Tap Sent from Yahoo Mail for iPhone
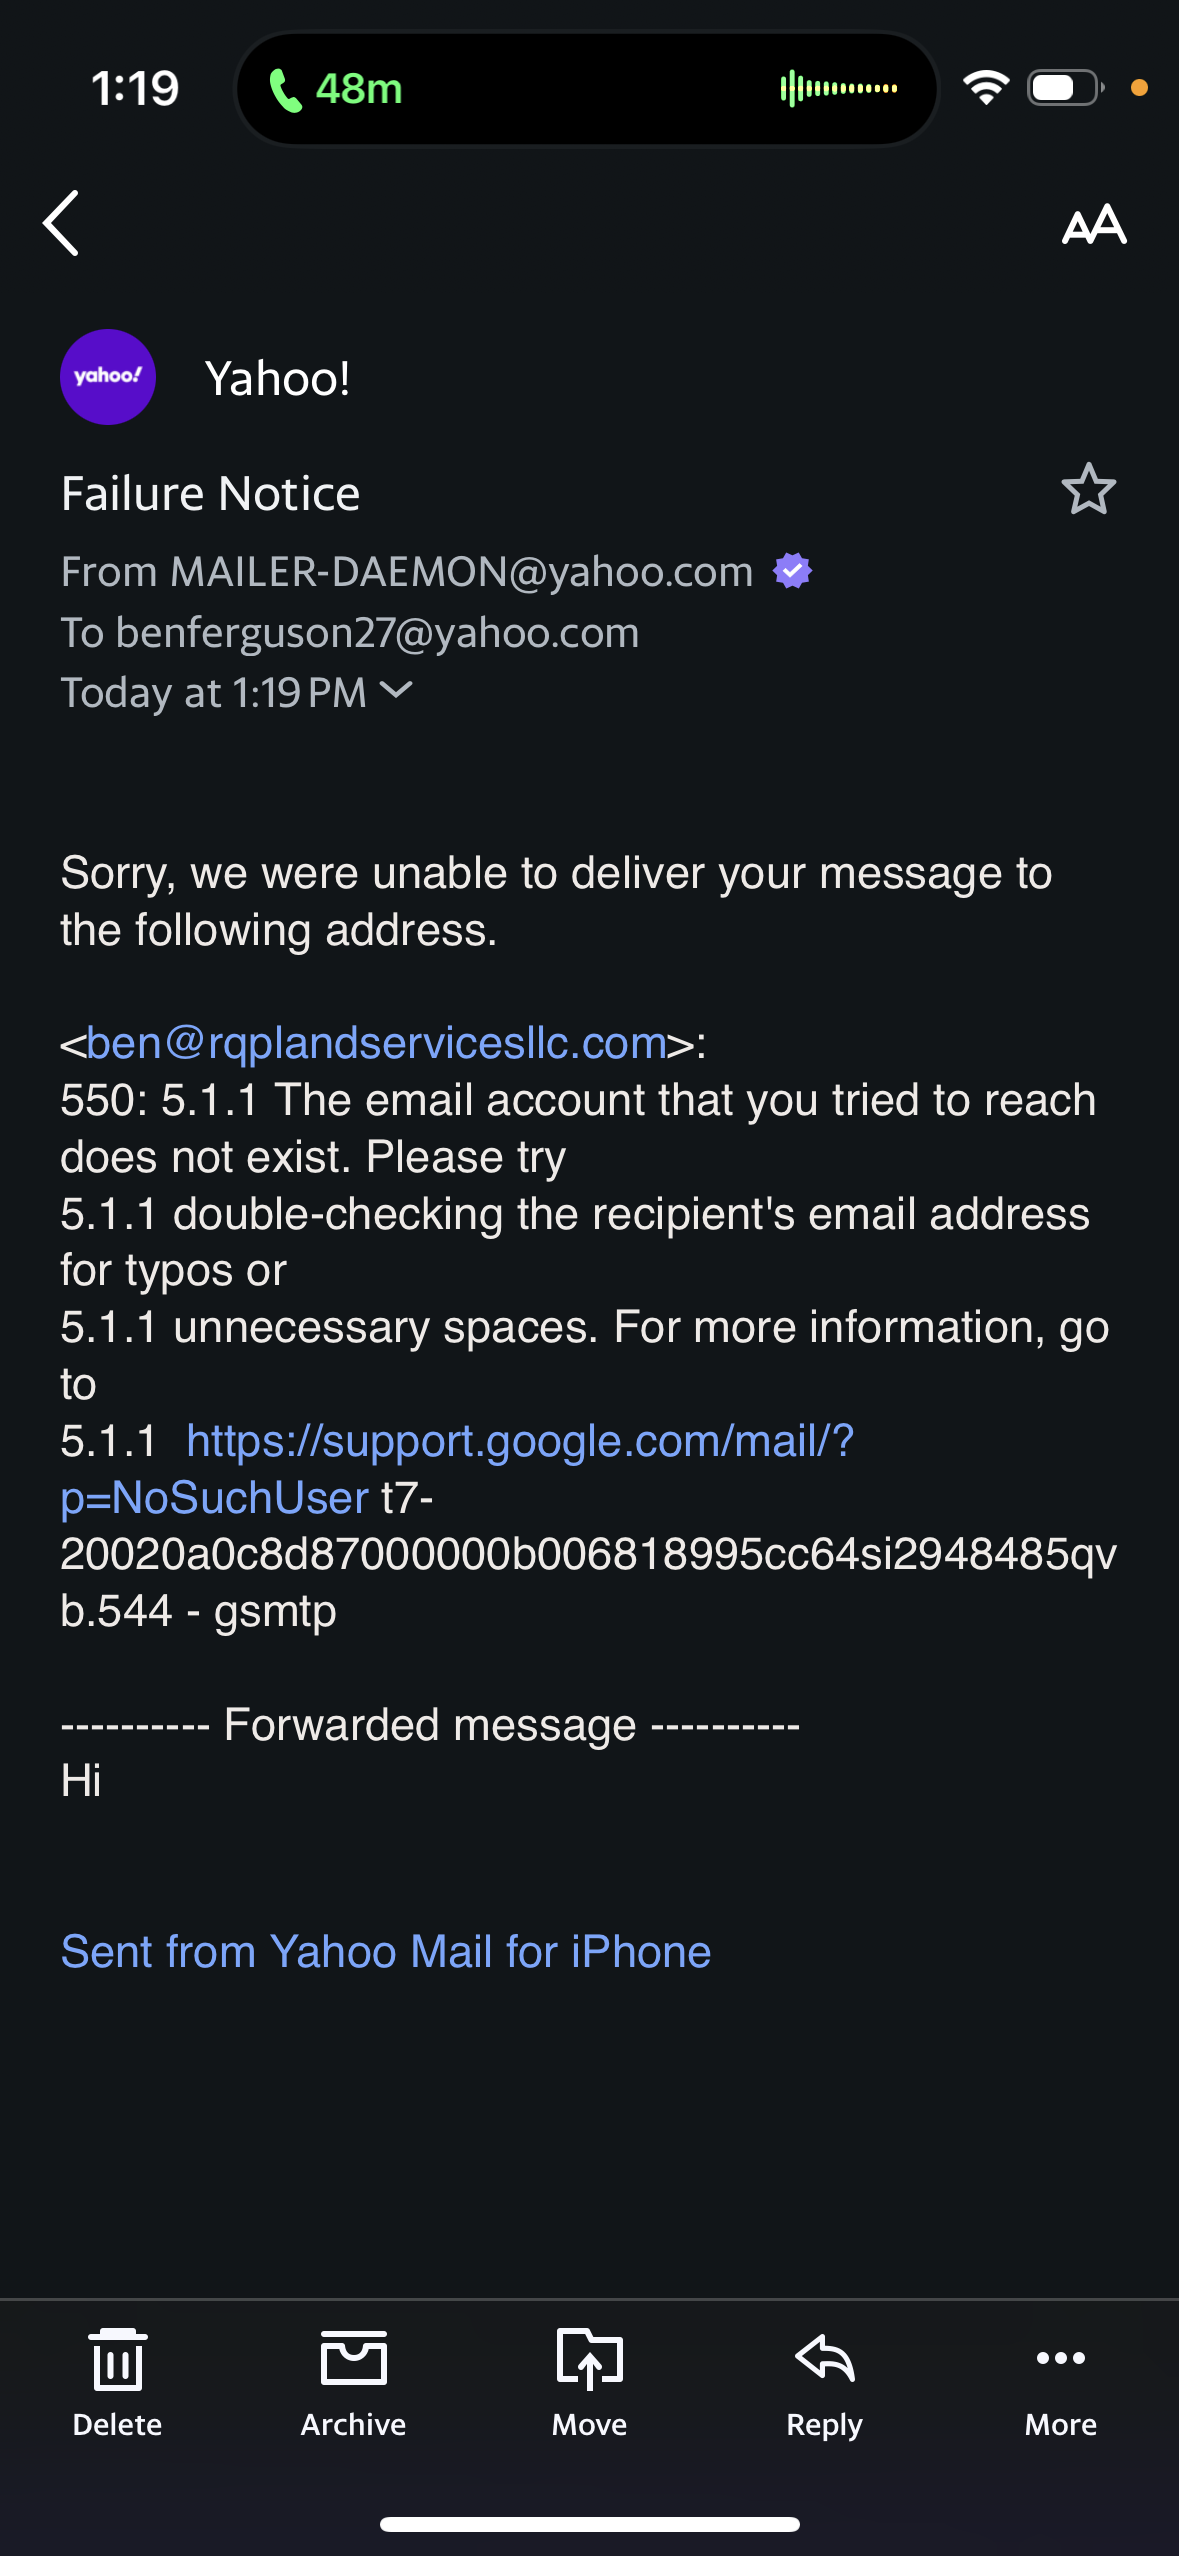The width and height of the screenshot is (1179, 2556). pos(386,1951)
